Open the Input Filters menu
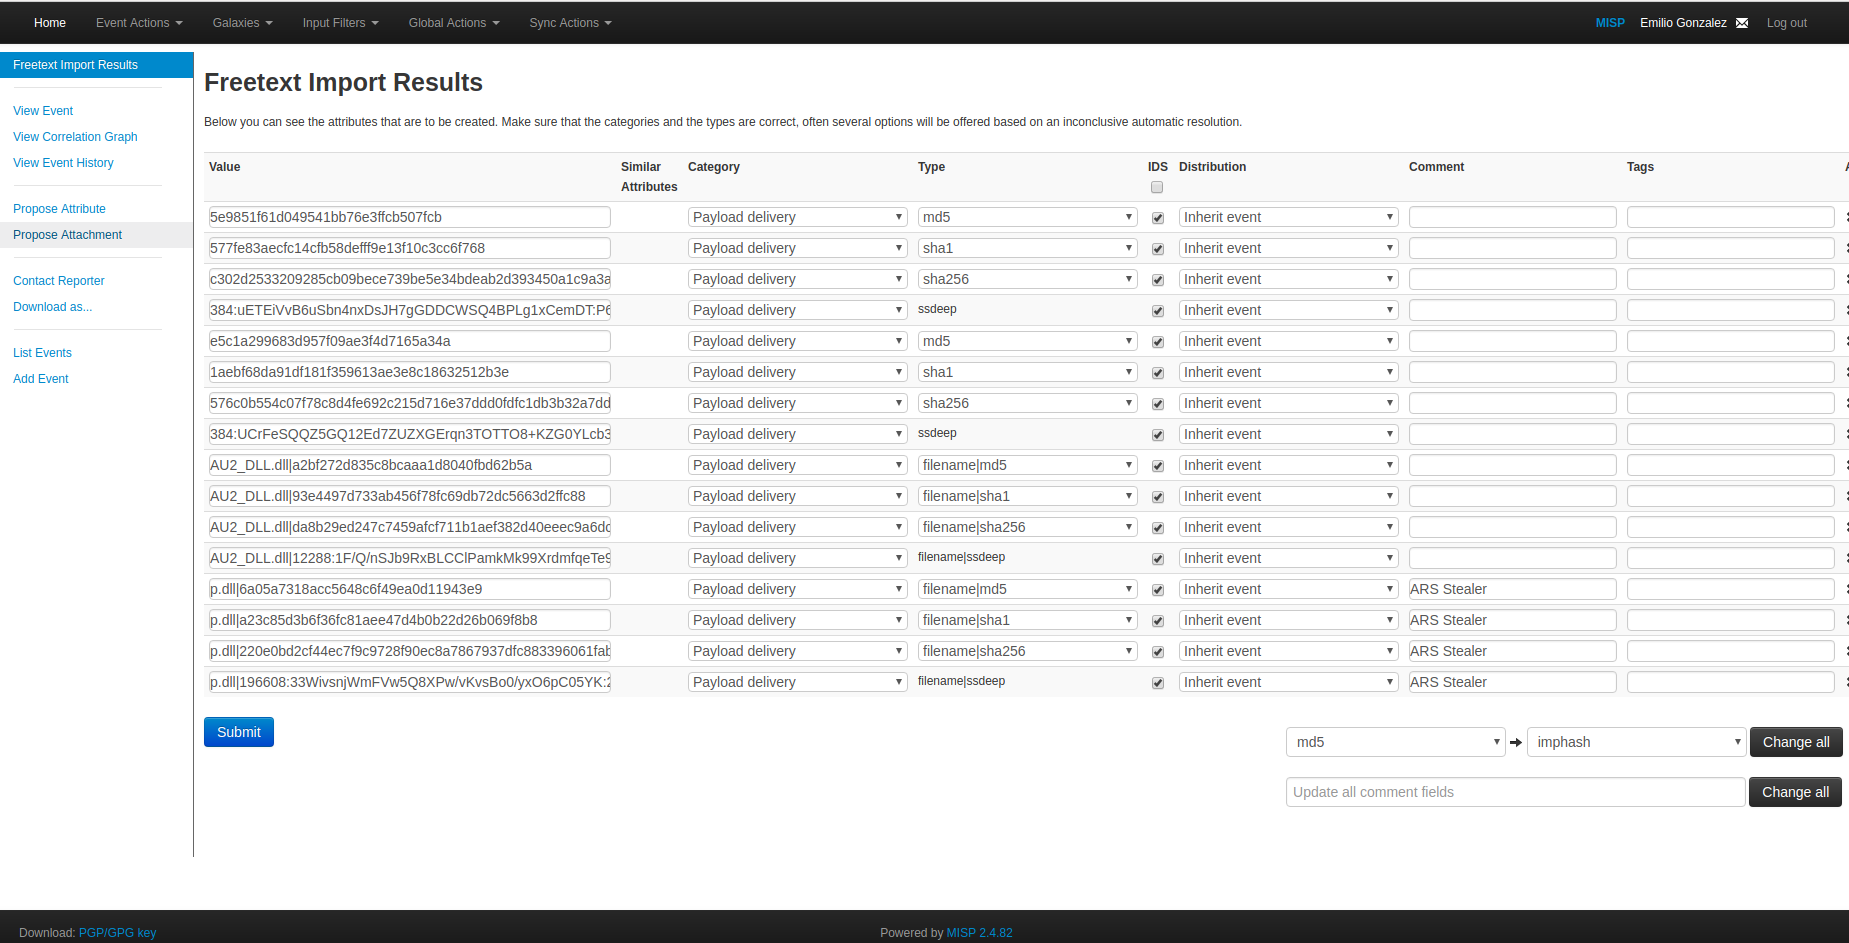The image size is (1849, 943). [x=341, y=23]
